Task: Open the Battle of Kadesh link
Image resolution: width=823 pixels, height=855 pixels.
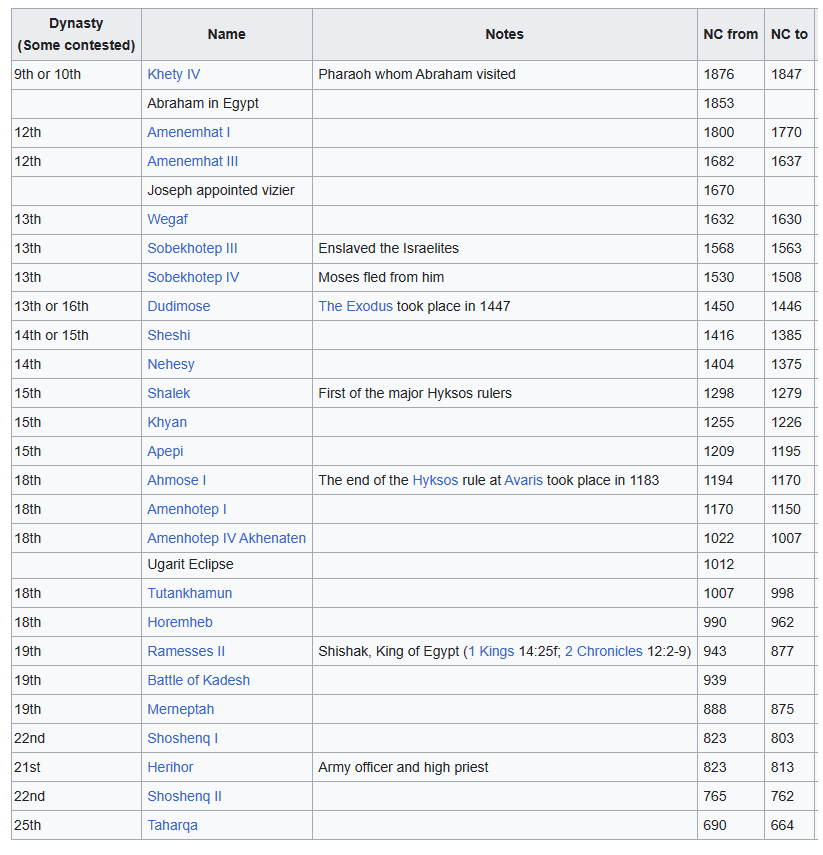Action: tap(199, 680)
